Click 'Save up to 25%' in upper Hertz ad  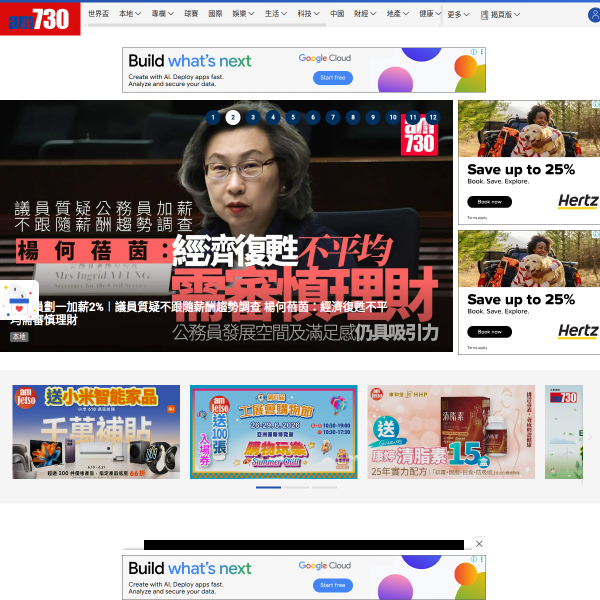point(521,169)
